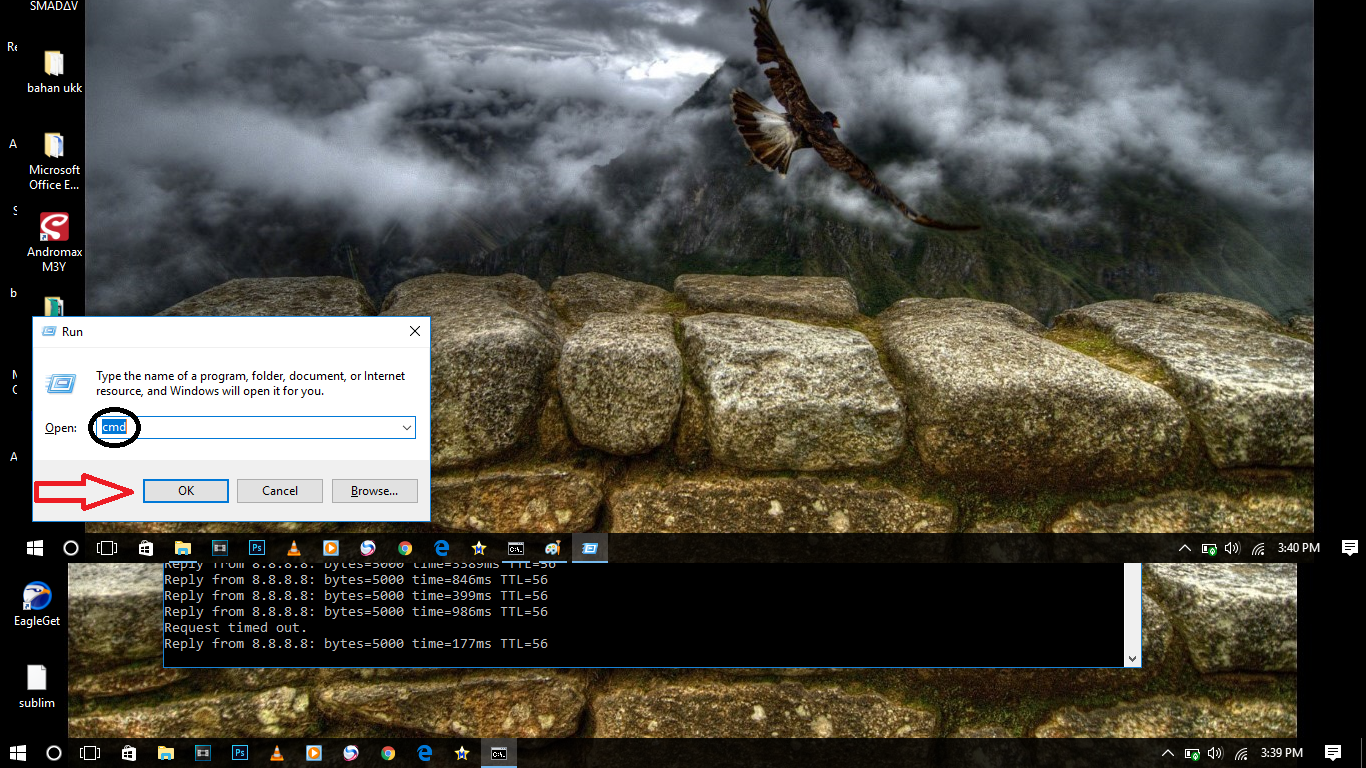Viewport: 1366px width, 768px height.
Task: Click the reply line with time=177ms
Action: coord(356,644)
